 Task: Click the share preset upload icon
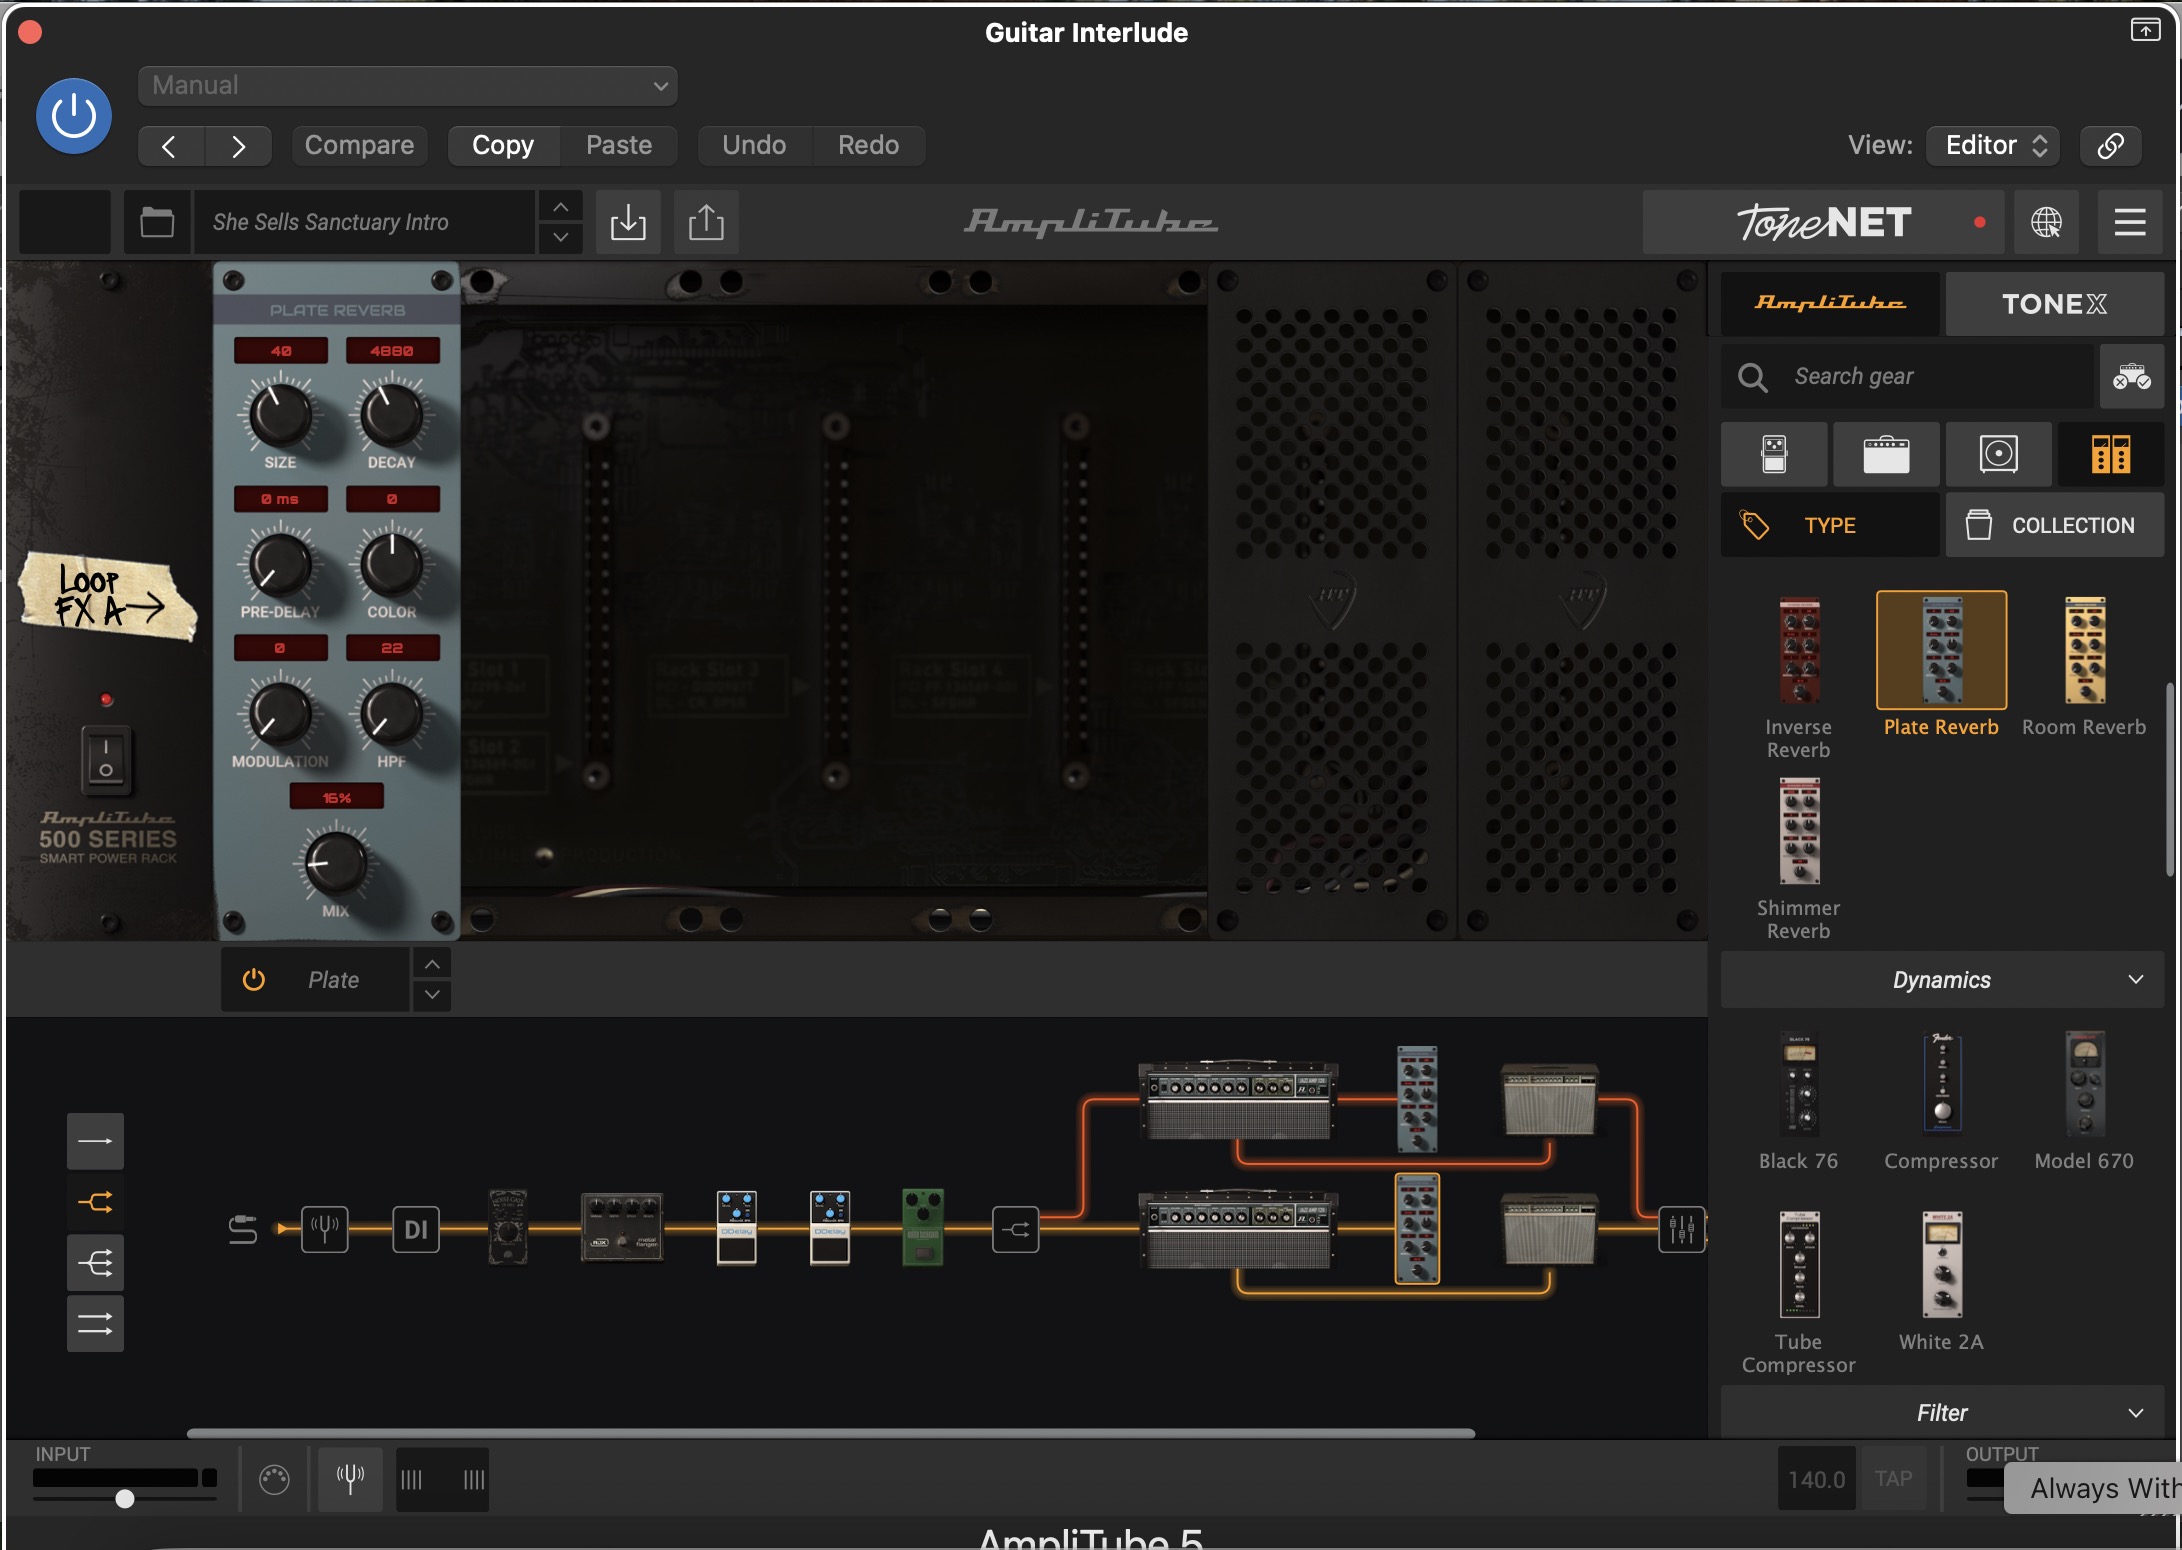pyautogui.click(x=706, y=222)
